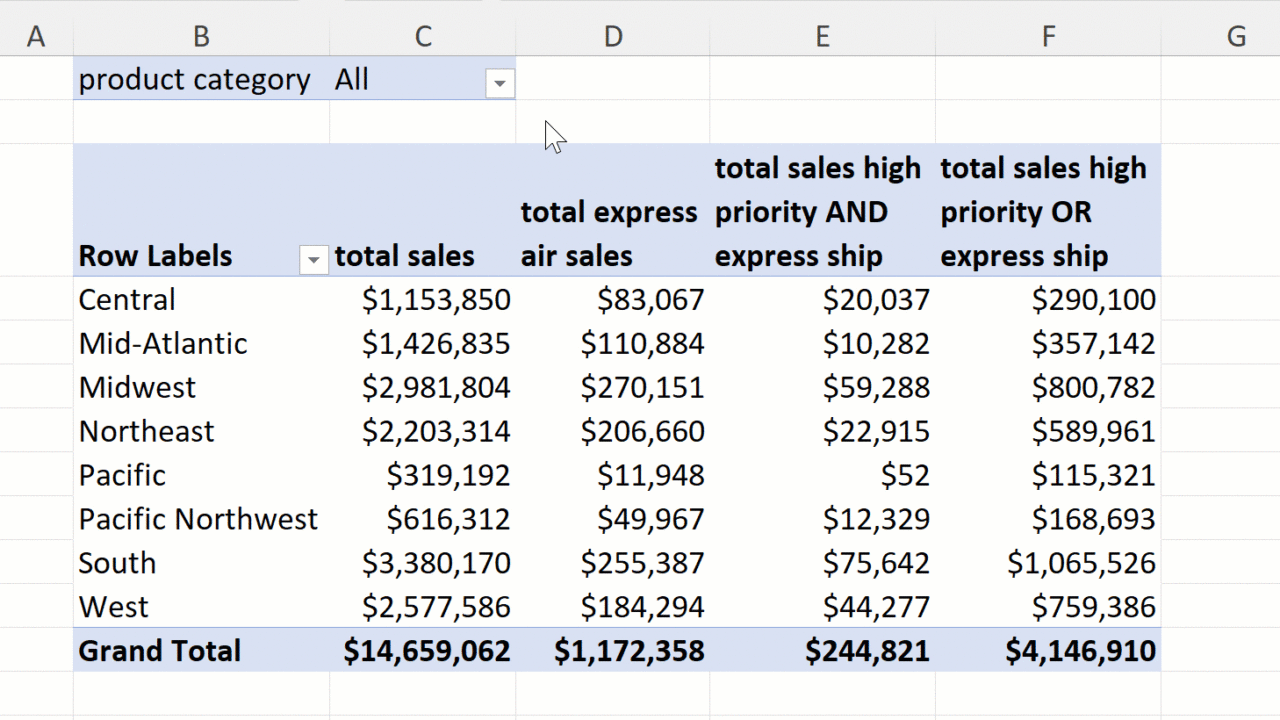
Task: Select the West express air sales $184,294
Action: tap(642, 607)
